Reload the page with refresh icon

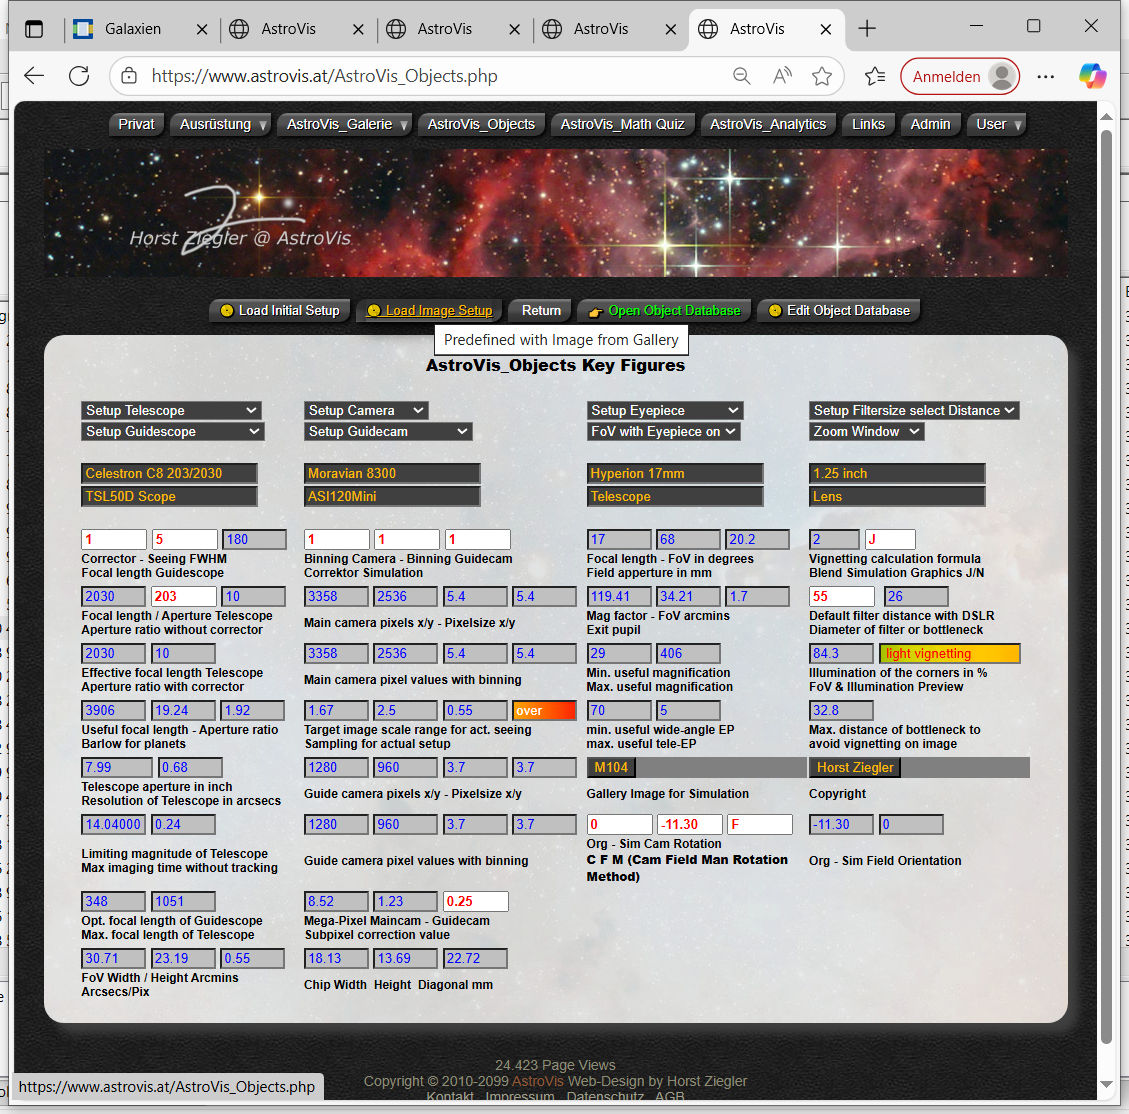click(79, 76)
